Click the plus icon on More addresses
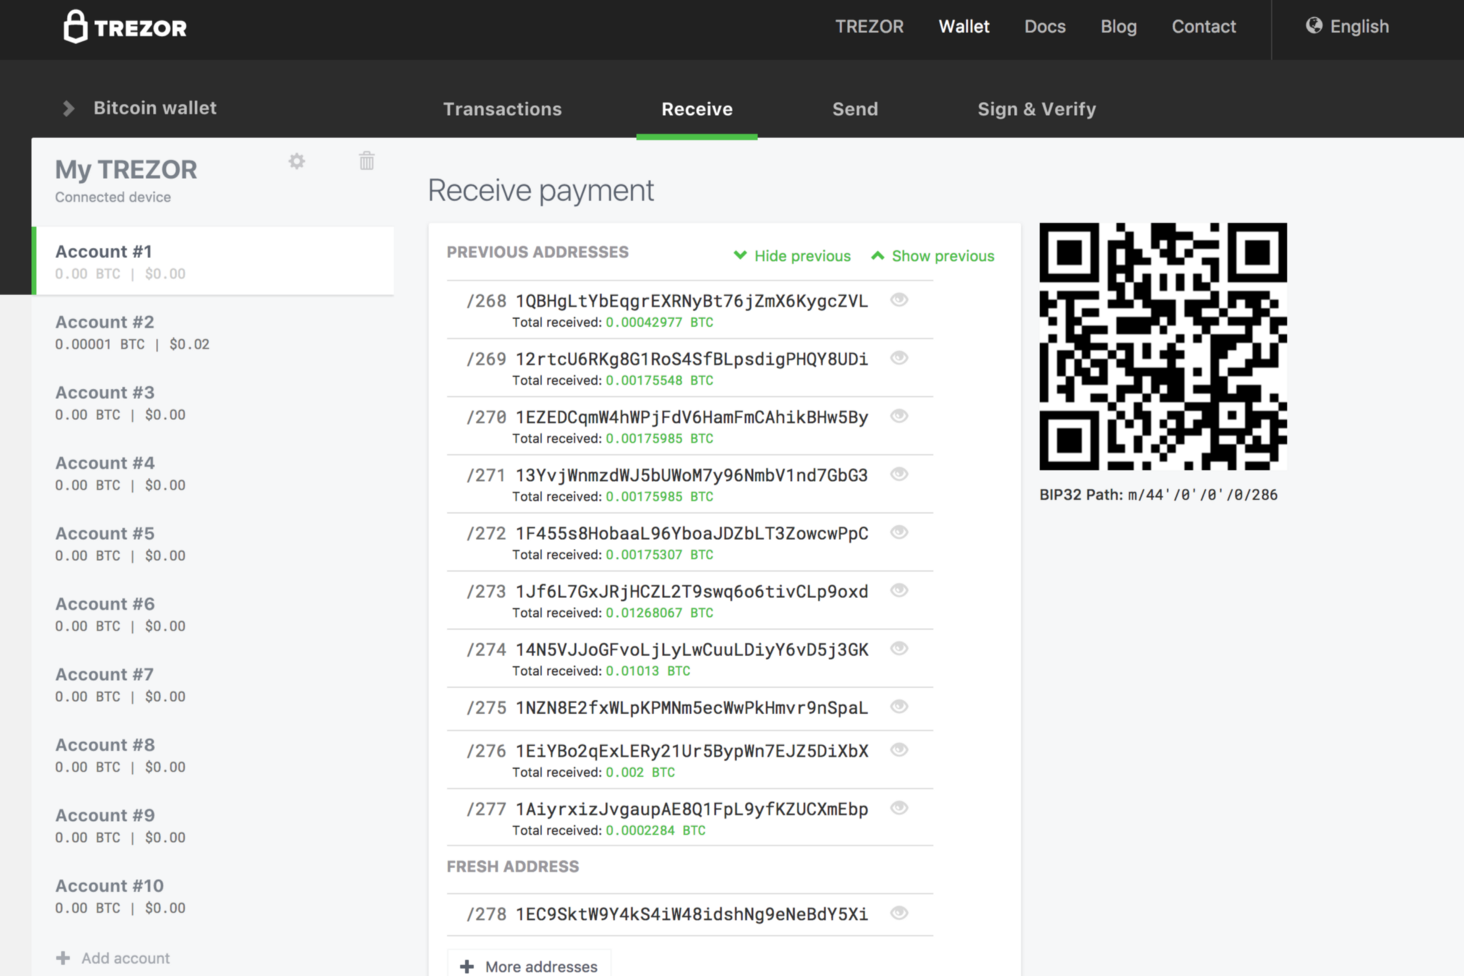The height and width of the screenshot is (976, 1464). click(467, 967)
